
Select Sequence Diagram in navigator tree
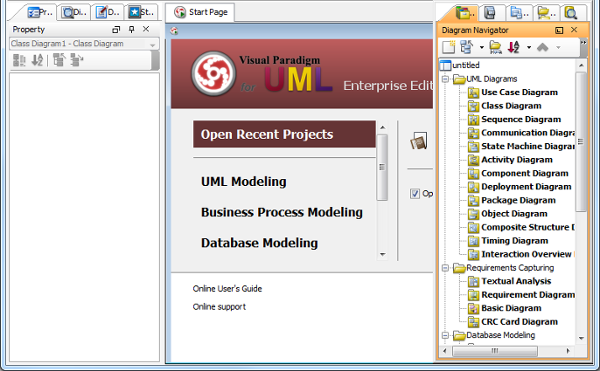pos(521,119)
